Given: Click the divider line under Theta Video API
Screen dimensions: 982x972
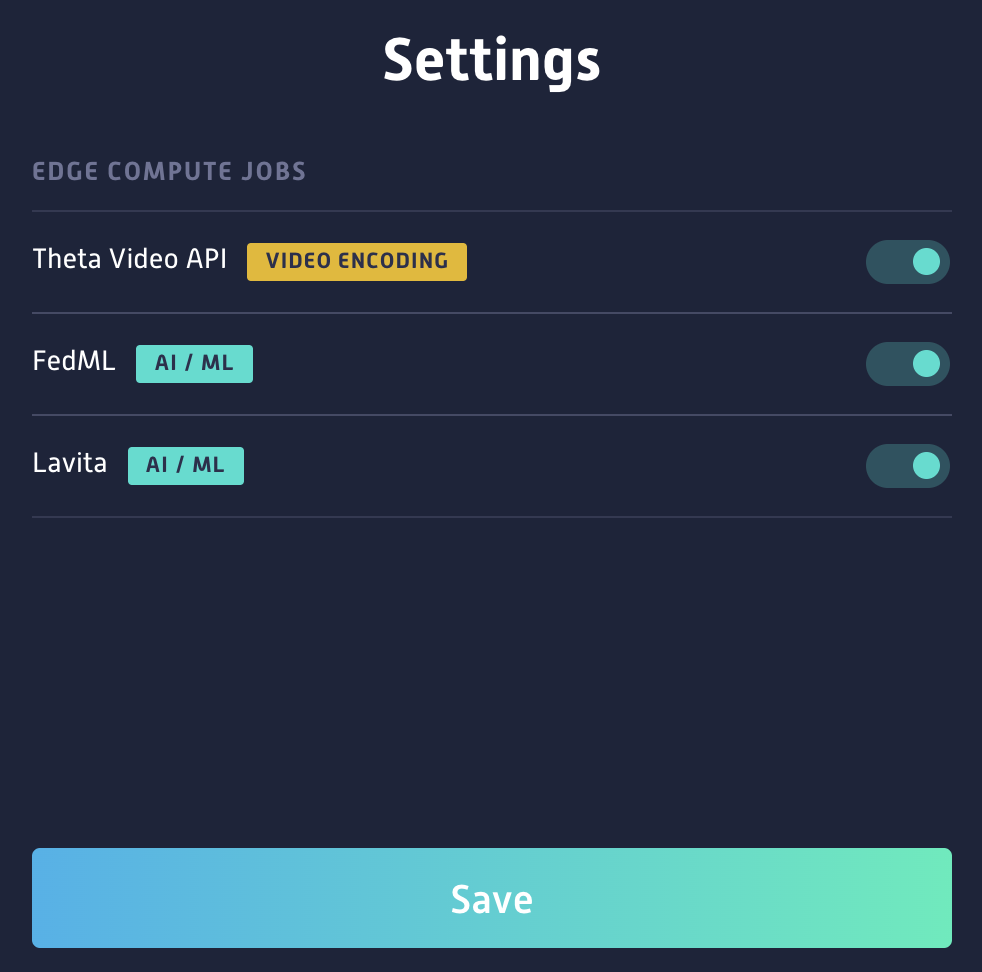Looking at the screenshot, I should [491, 313].
